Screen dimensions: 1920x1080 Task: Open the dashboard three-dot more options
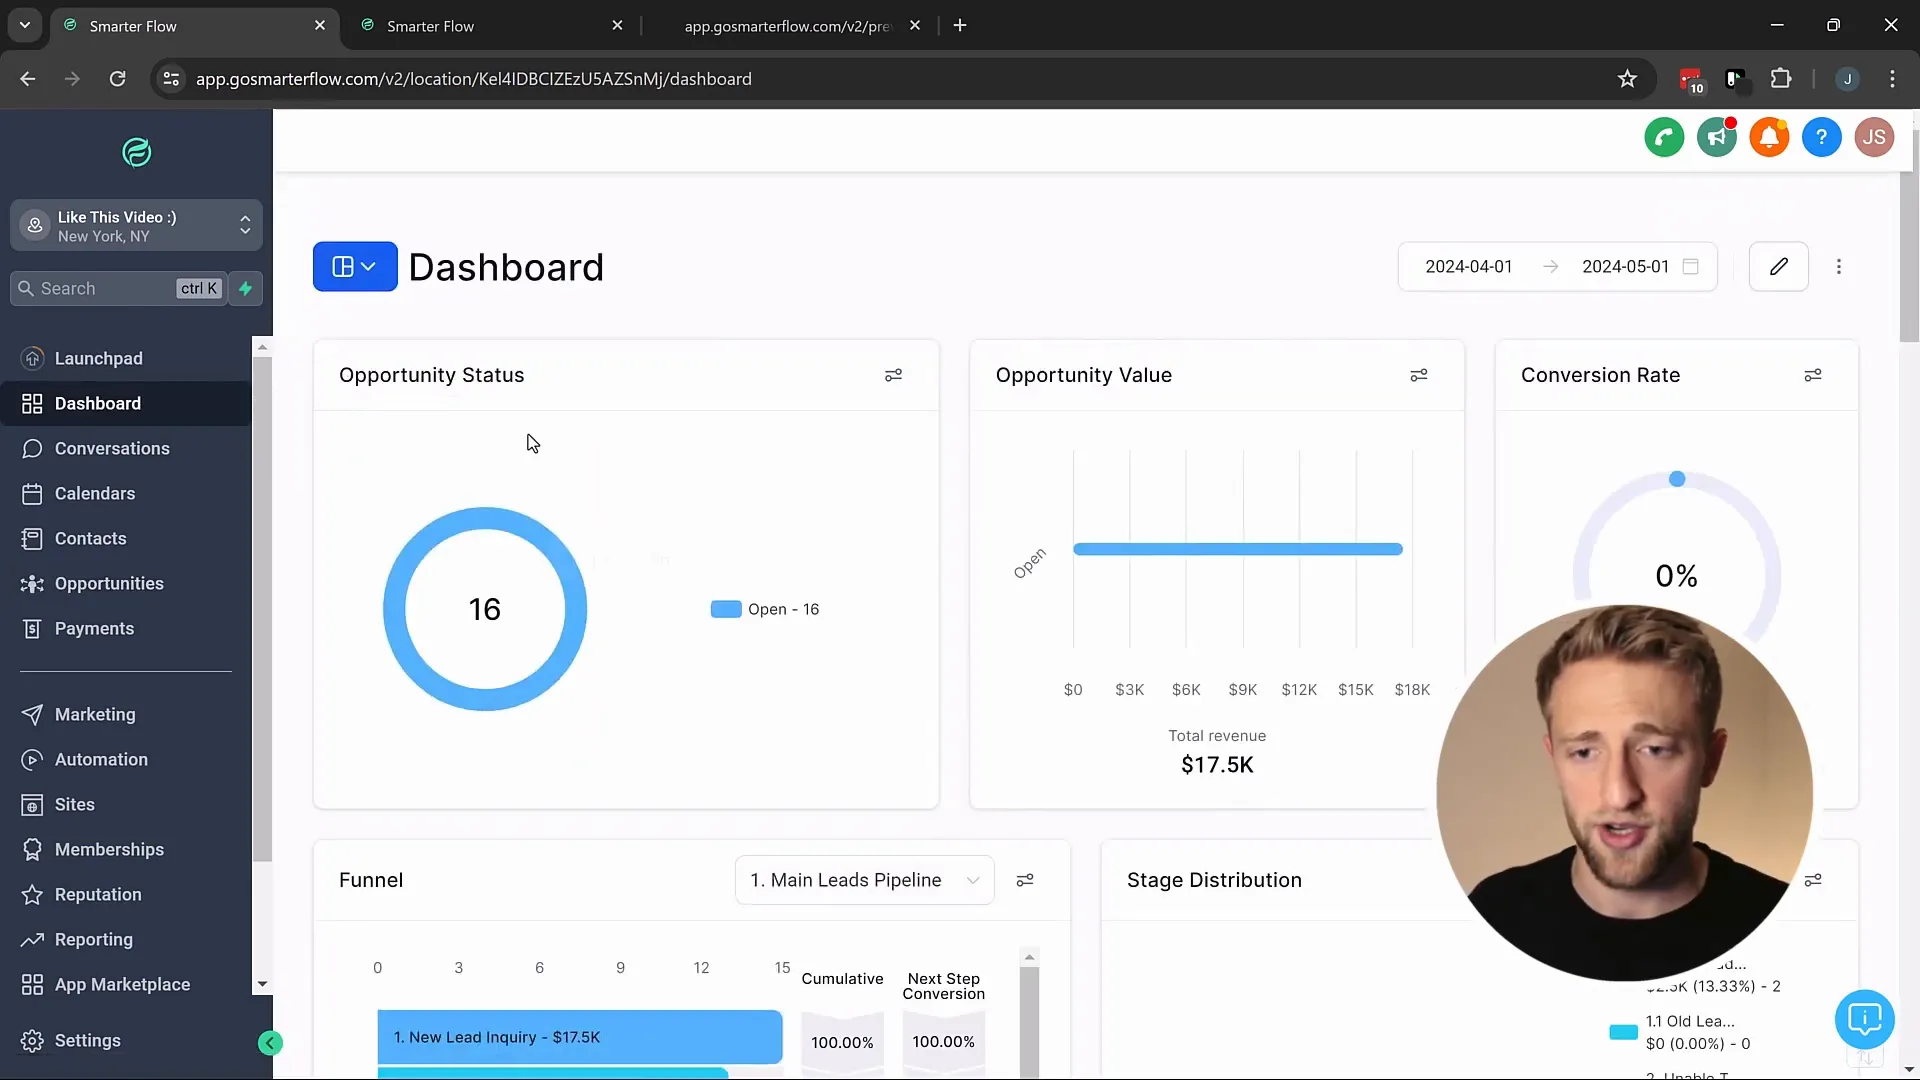[1839, 266]
